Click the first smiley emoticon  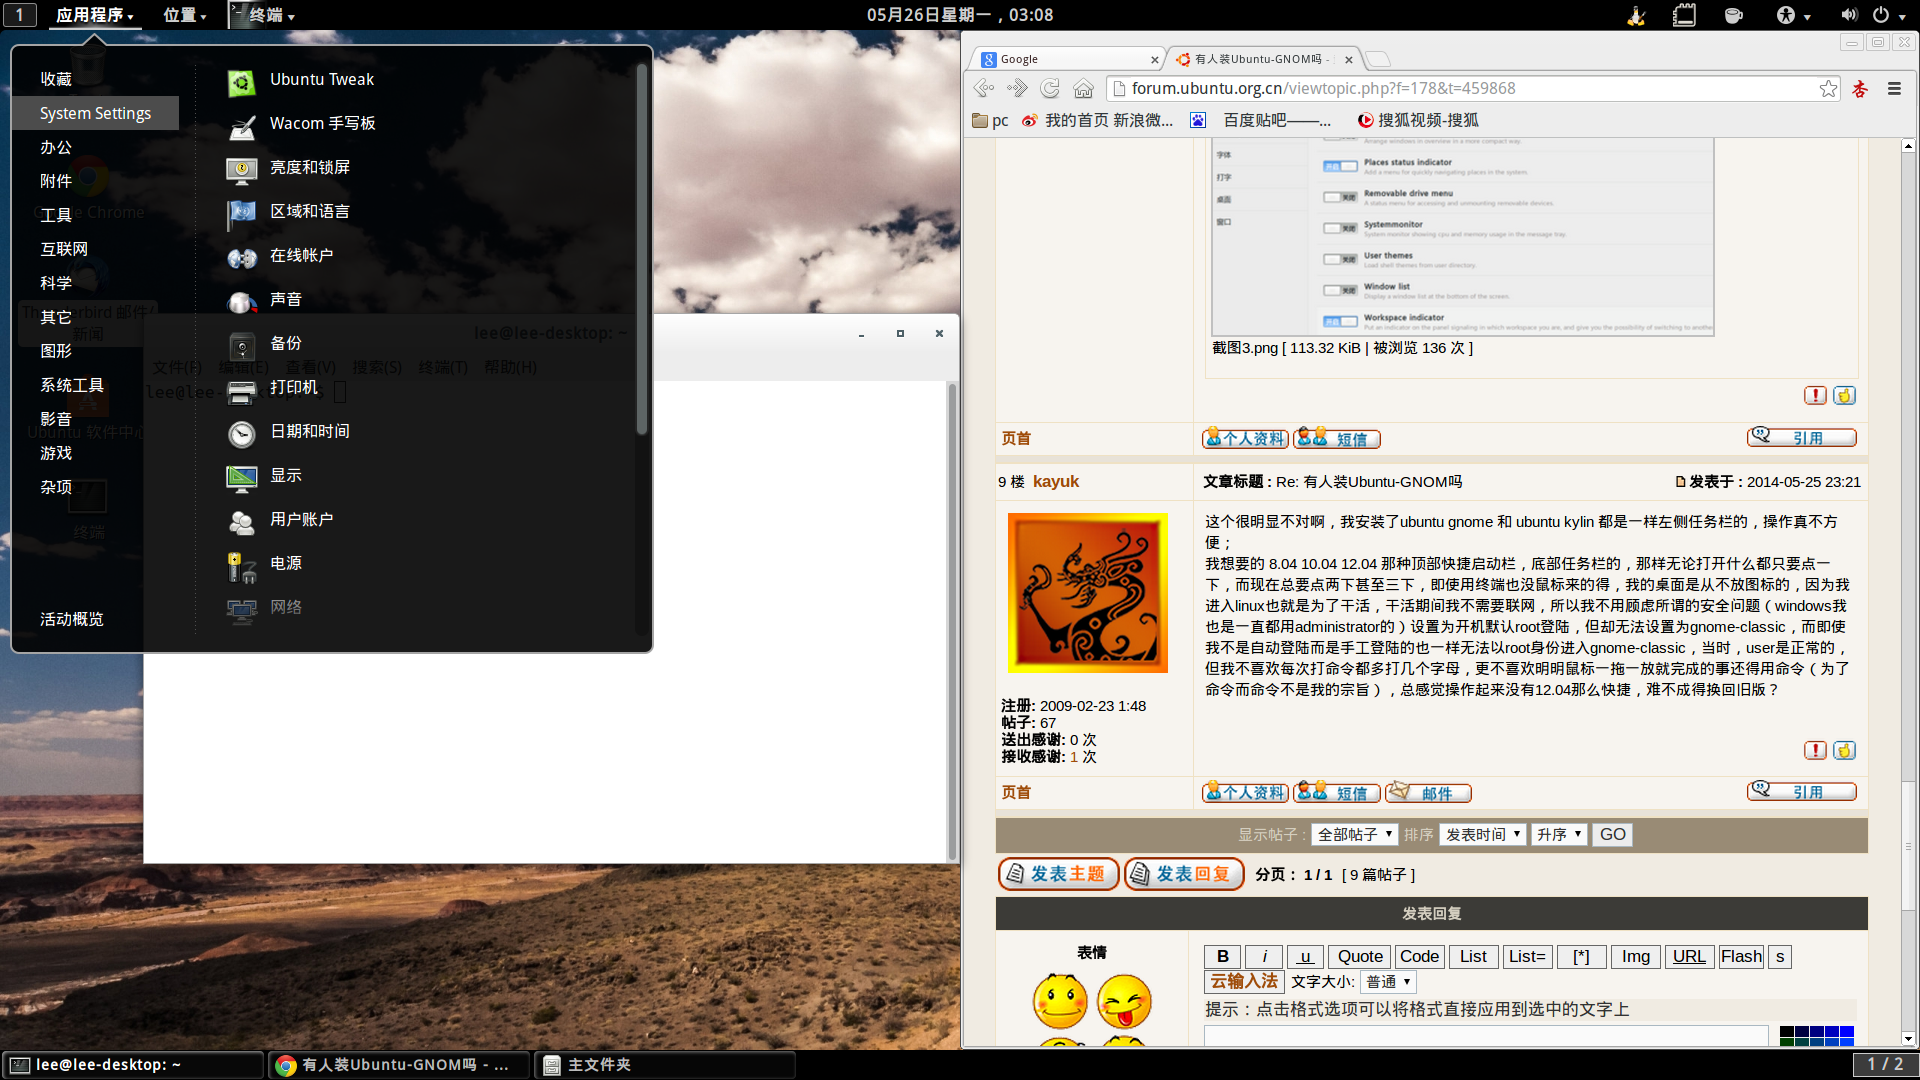(1060, 1001)
